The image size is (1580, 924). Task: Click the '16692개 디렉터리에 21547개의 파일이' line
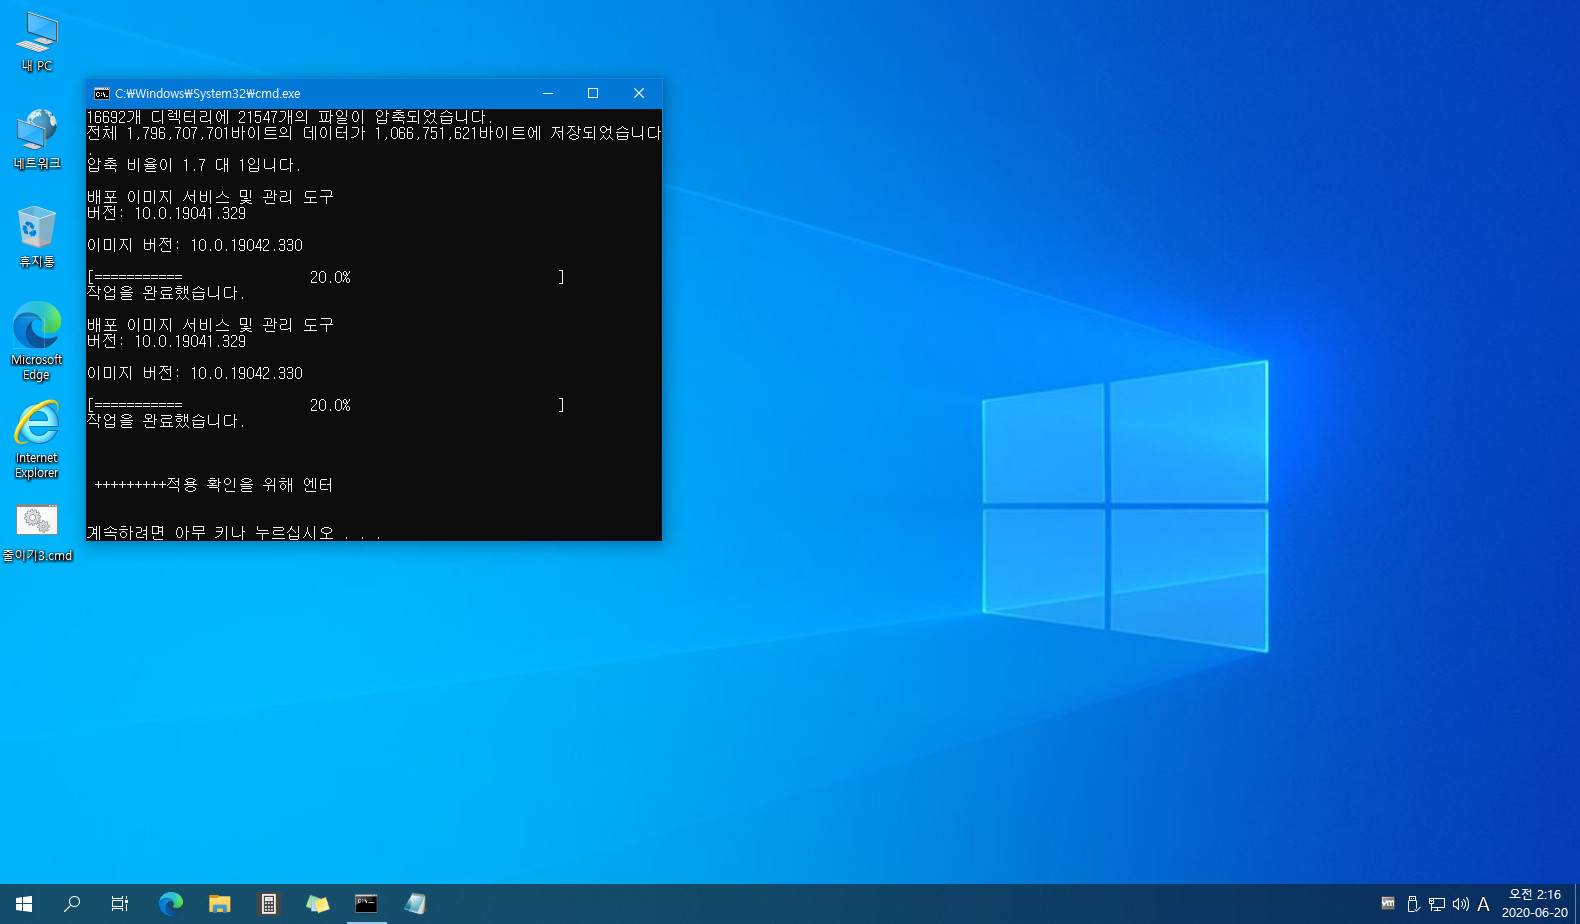290,117
